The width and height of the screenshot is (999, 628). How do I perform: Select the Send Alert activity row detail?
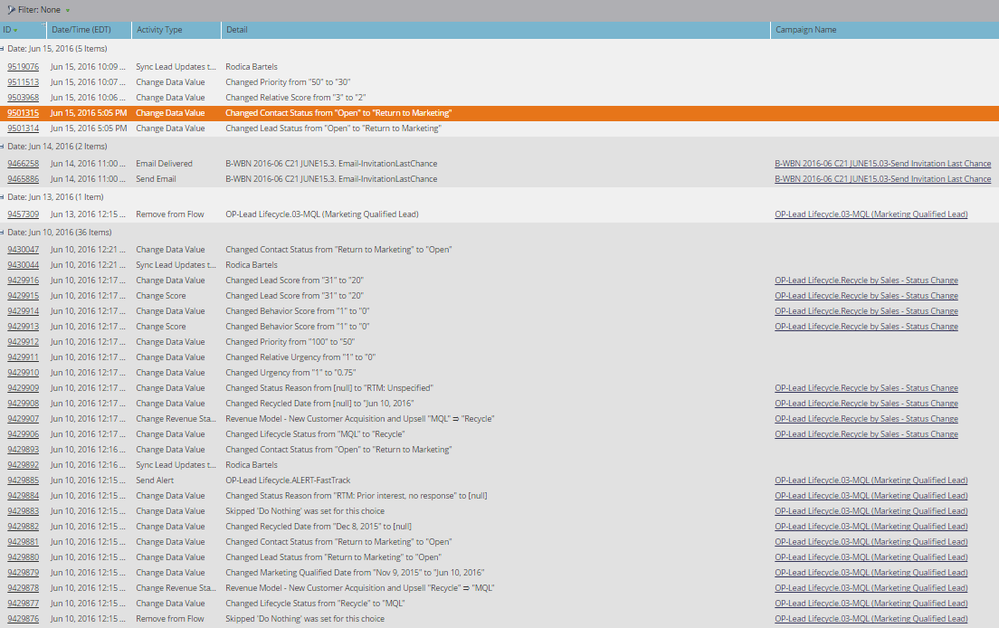(x=288, y=480)
